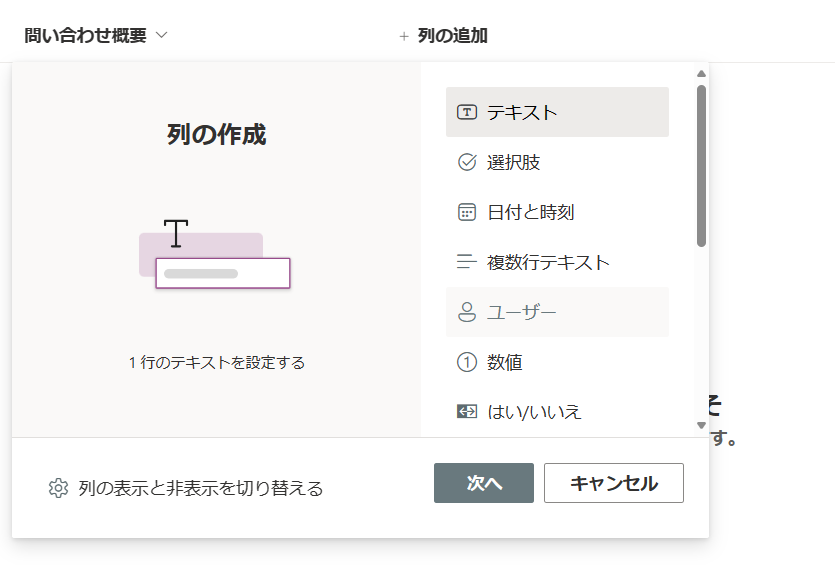The image size is (835, 565).
Task: Pick 日付と時刻 from the column types
Action: (x=530, y=212)
